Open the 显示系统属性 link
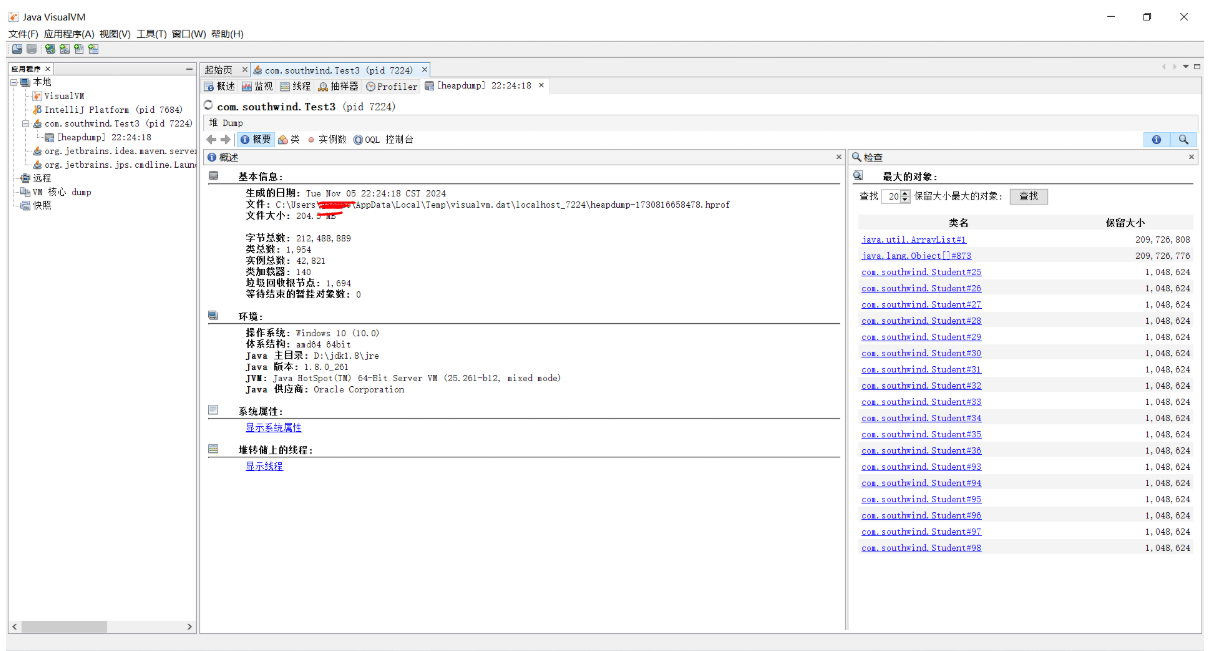The width and height of the screenshot is (1216, 651). point(273,428)
